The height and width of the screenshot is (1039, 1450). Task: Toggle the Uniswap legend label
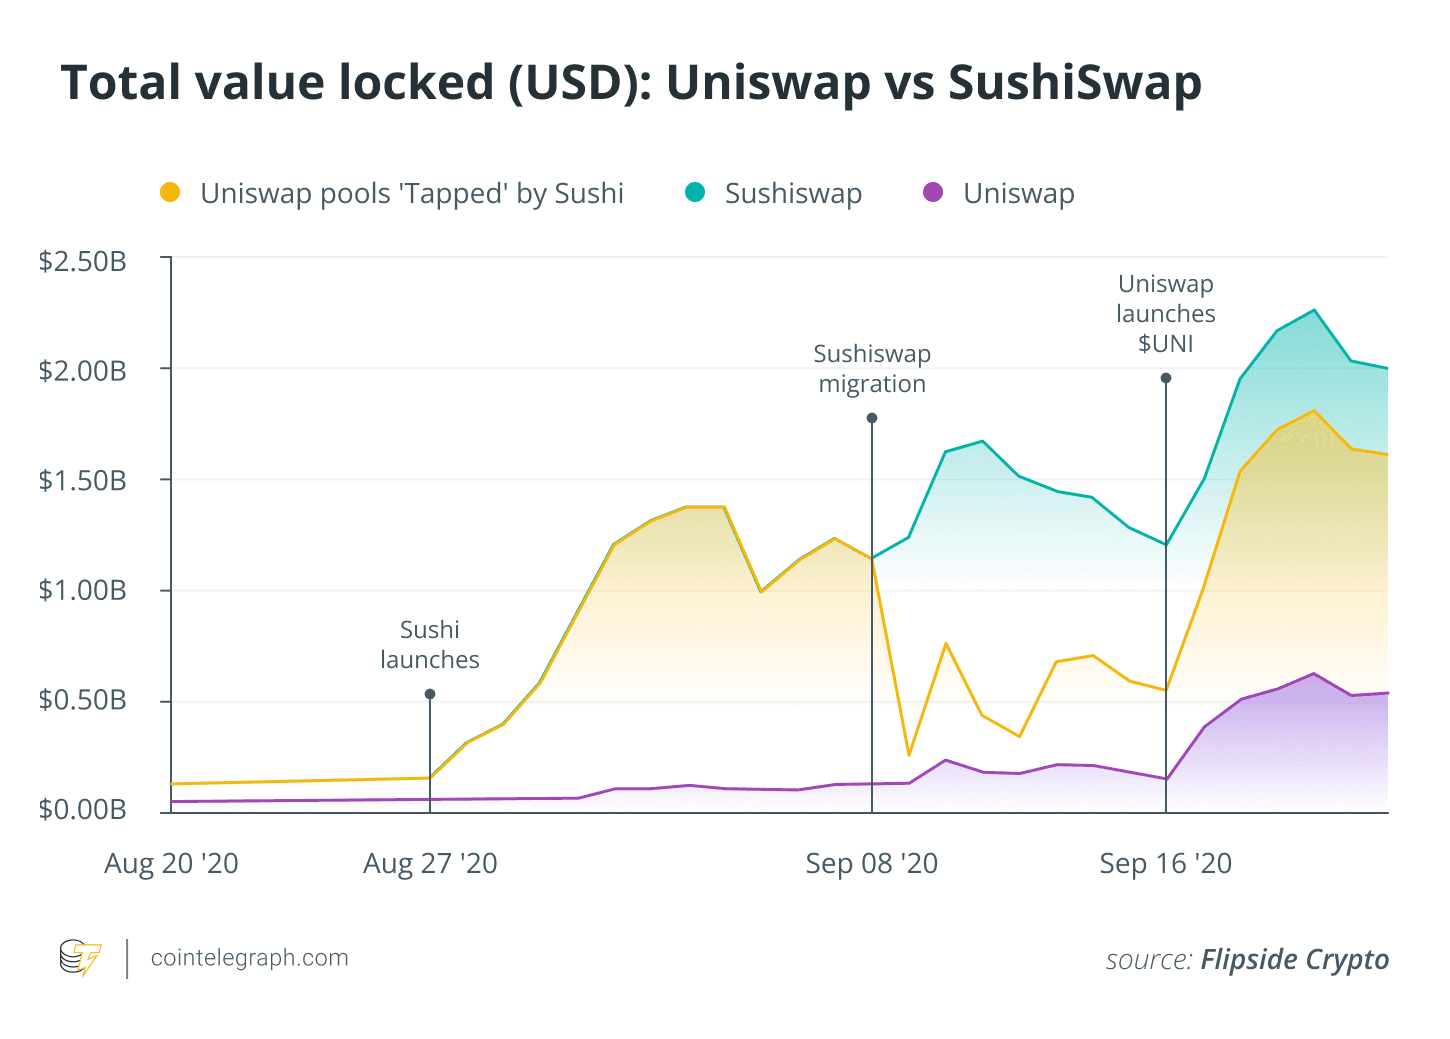pyautogui.click(x=1019, y=193)
